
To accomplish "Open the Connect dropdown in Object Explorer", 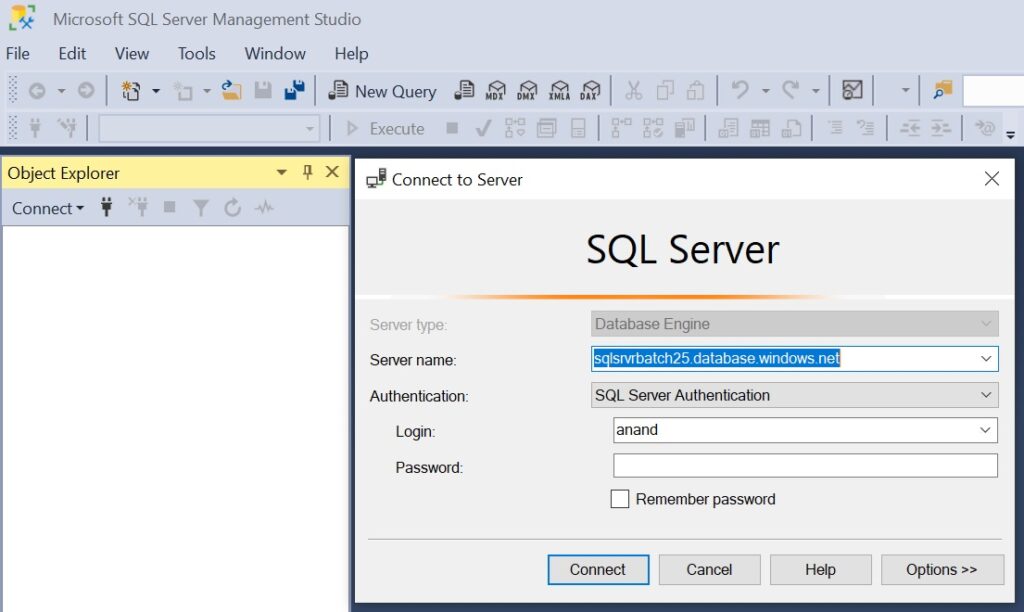I will point(48,208).
